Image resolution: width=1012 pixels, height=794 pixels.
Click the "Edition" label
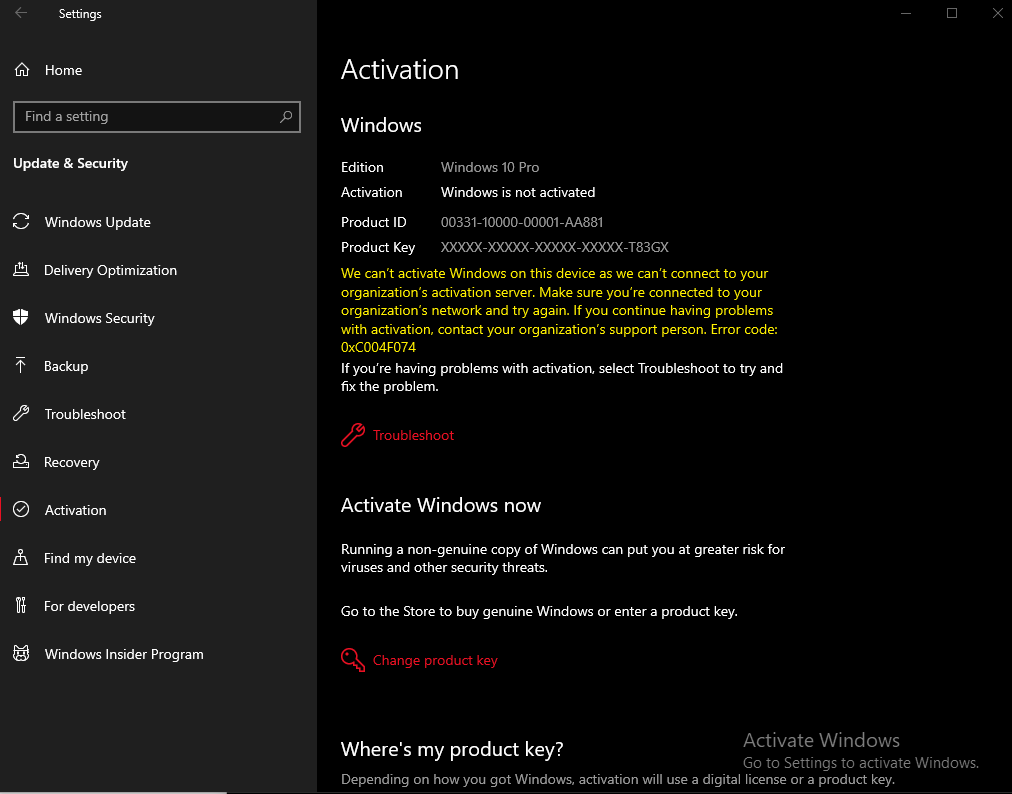coord(362,167)
